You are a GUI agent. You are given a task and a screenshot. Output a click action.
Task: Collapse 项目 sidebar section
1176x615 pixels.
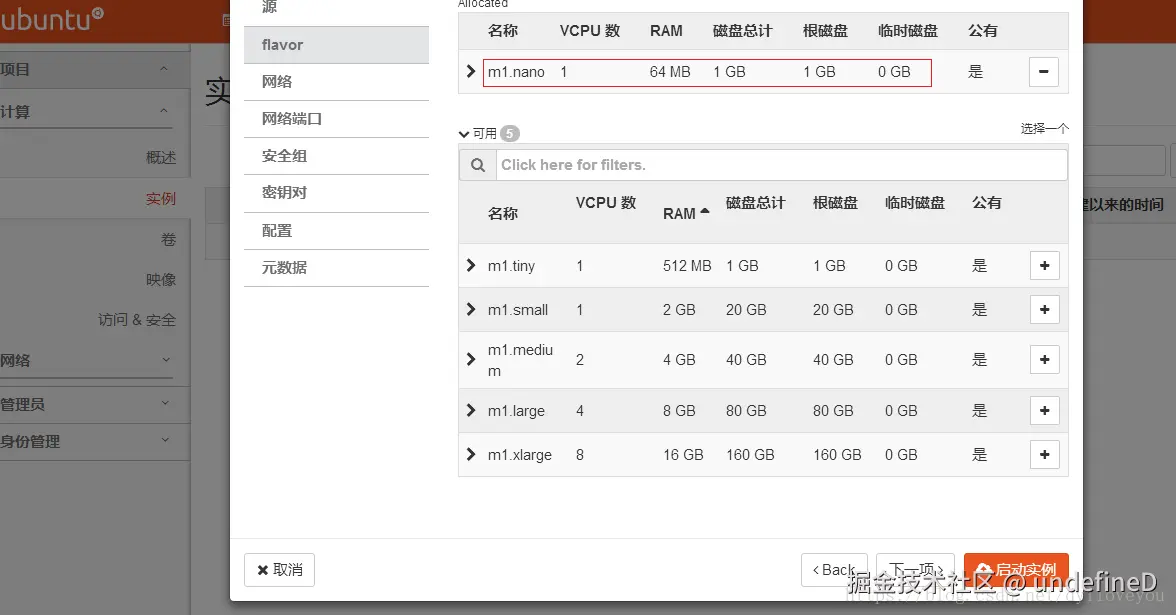pyautogui.click(x=164, y=69)
